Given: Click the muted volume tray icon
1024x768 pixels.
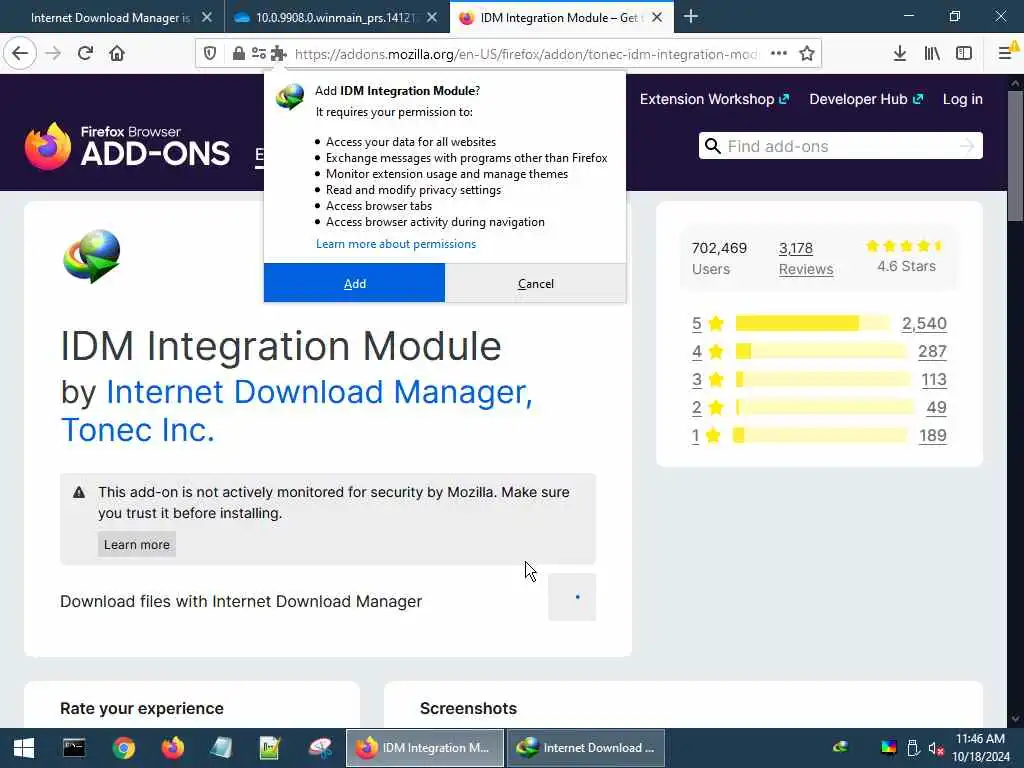Looking at the screenshot, I should click(x=936, y=748).
